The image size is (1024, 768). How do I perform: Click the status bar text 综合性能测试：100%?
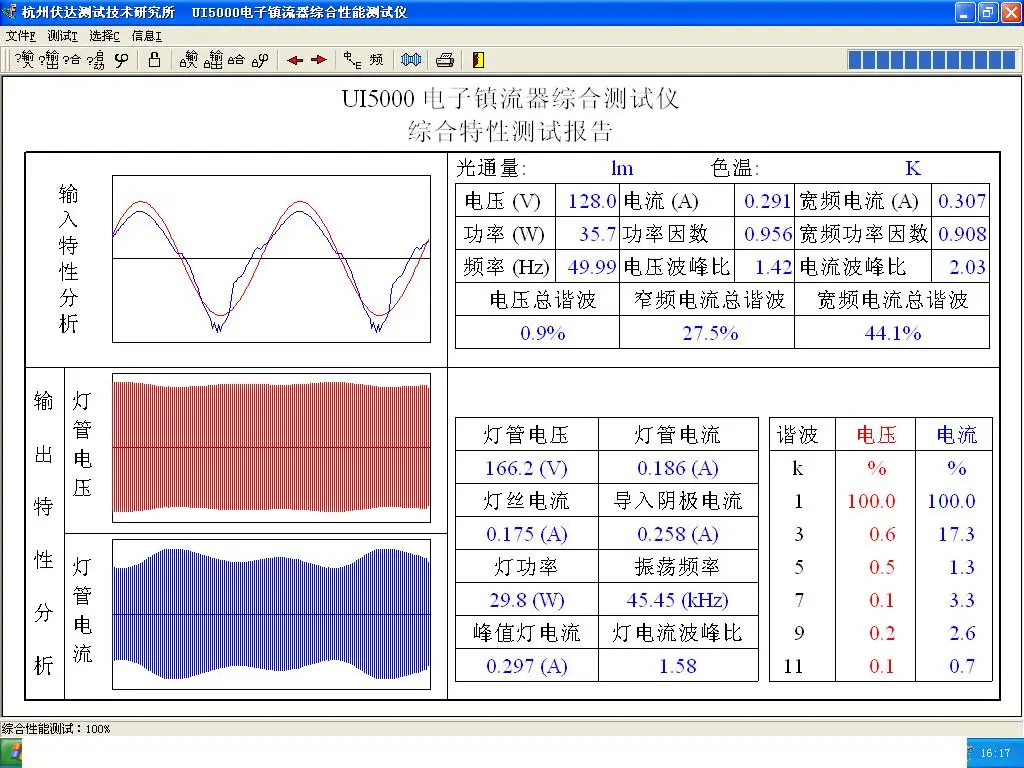pyautogui.click(x=56, y=728)
